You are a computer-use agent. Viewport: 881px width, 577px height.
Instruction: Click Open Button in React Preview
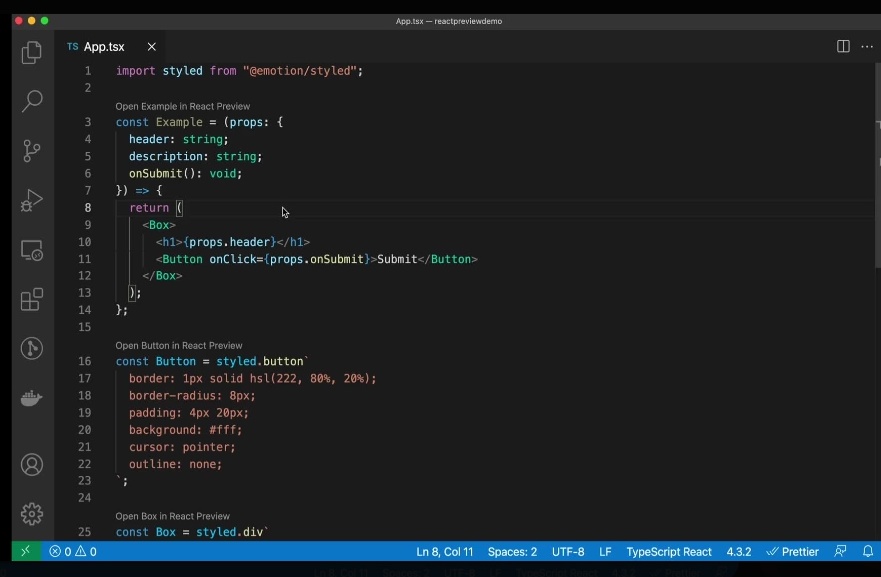click(x=179, y=345)
